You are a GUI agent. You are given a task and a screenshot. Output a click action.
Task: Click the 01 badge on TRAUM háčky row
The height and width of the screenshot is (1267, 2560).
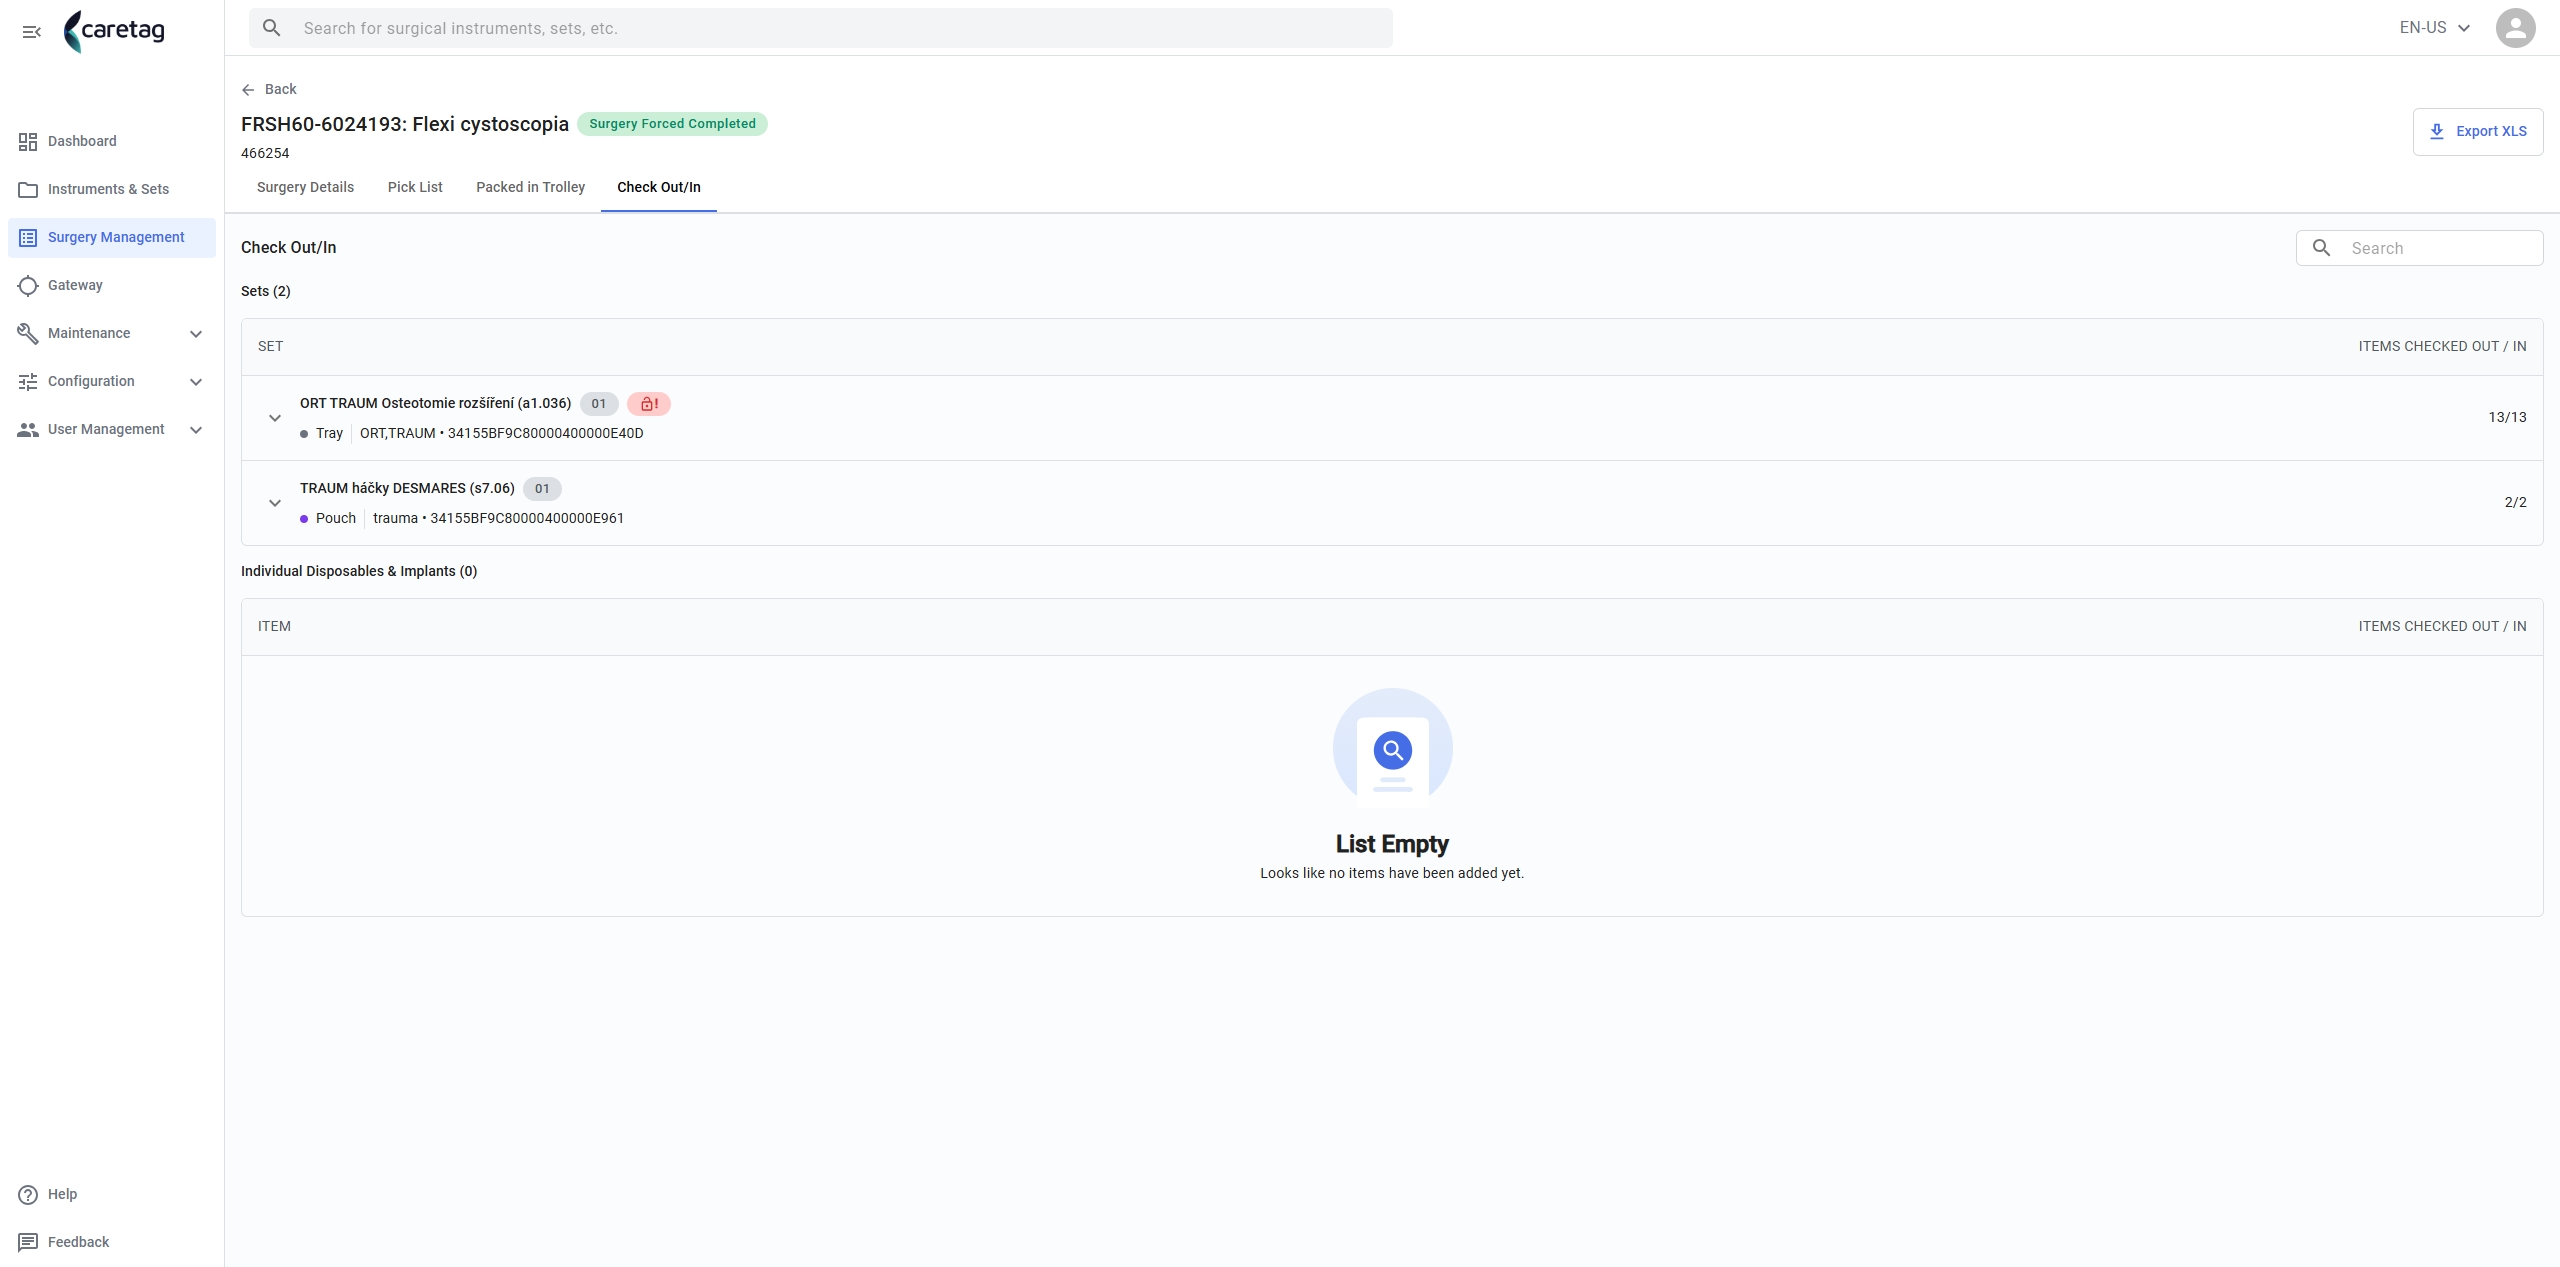tap(542, 489)
